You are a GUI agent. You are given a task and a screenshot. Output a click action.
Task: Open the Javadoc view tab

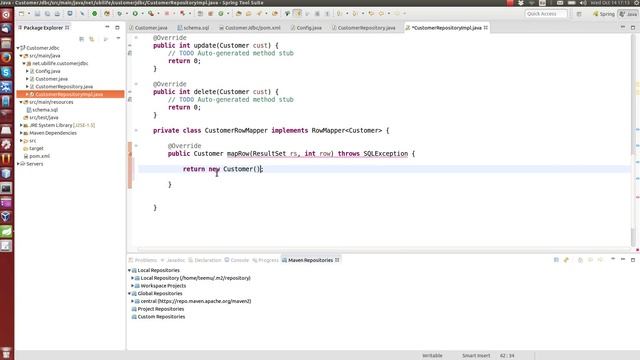coord(173,260)
